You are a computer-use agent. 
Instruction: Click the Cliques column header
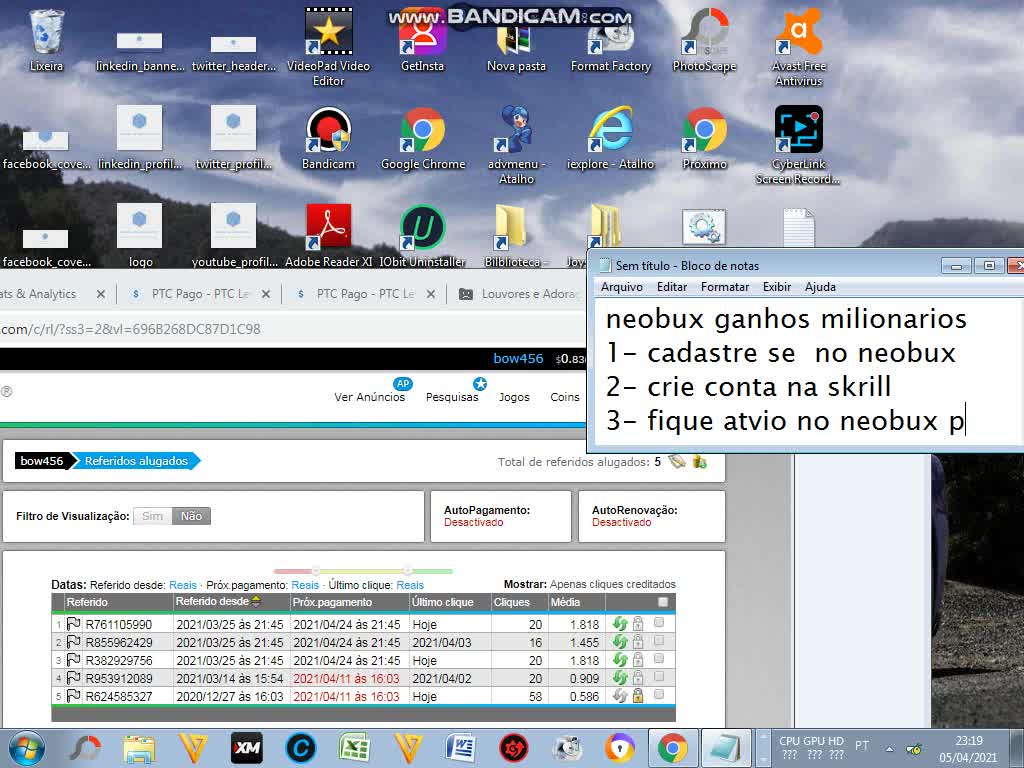511,602
